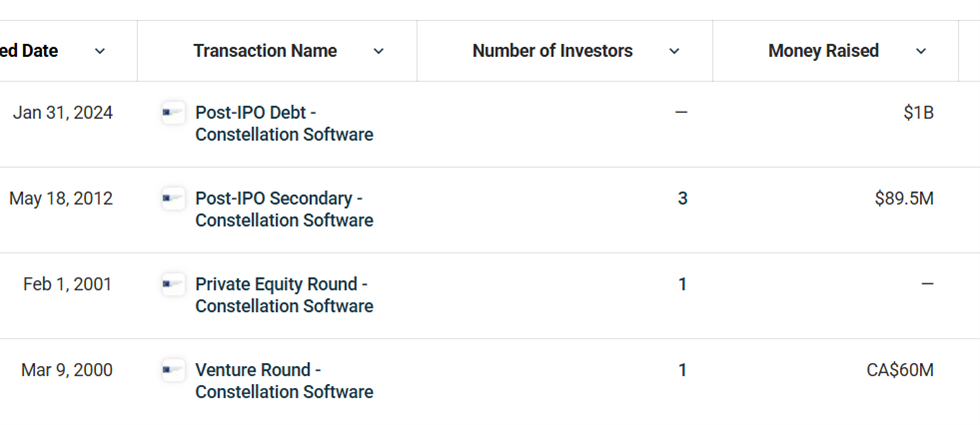Click the Money Raised header label
980x425 pixels.
coord(823,51)
